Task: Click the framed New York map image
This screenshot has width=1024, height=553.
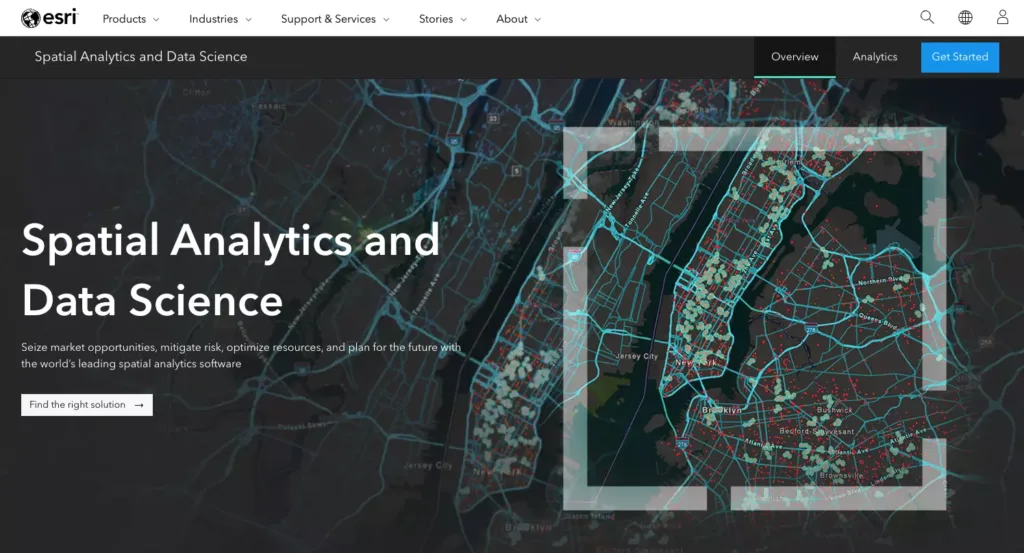Action: 754,318
